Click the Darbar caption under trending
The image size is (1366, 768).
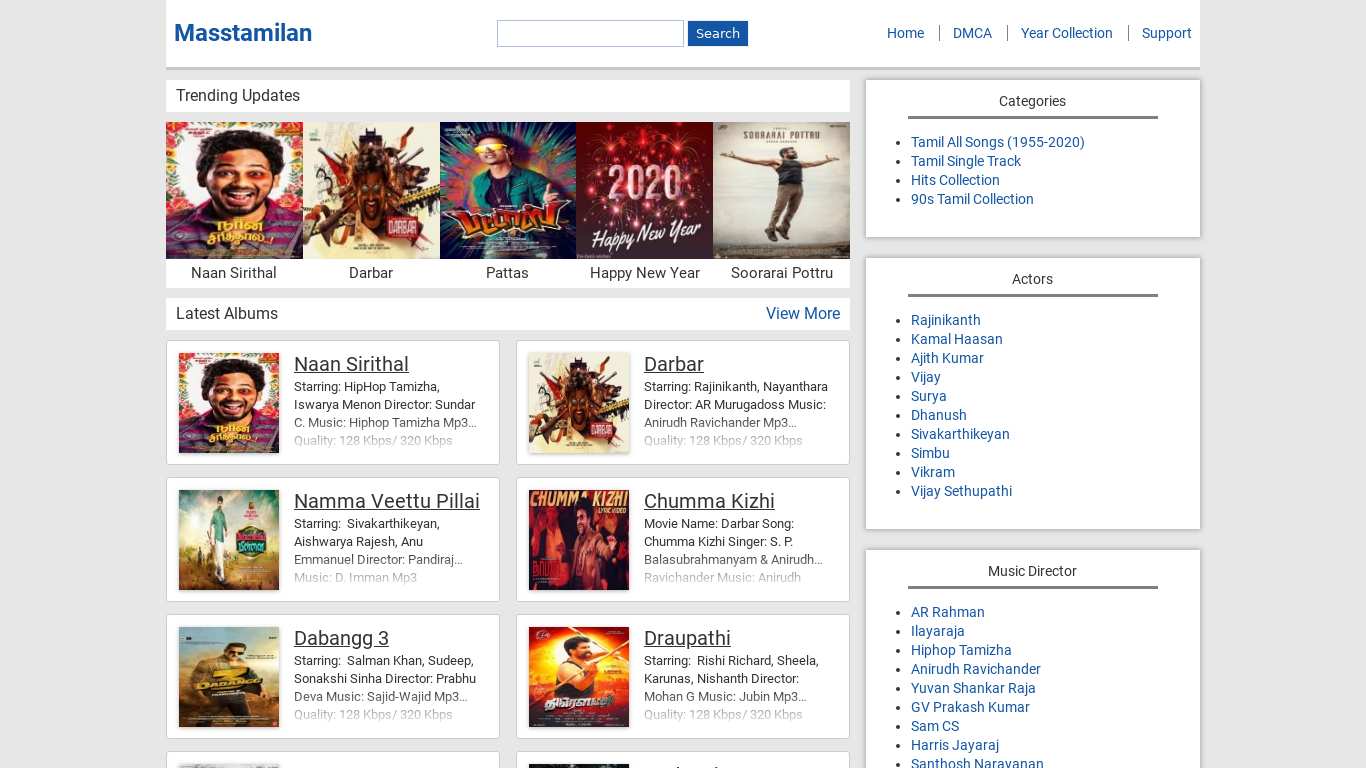click(371, 273)
